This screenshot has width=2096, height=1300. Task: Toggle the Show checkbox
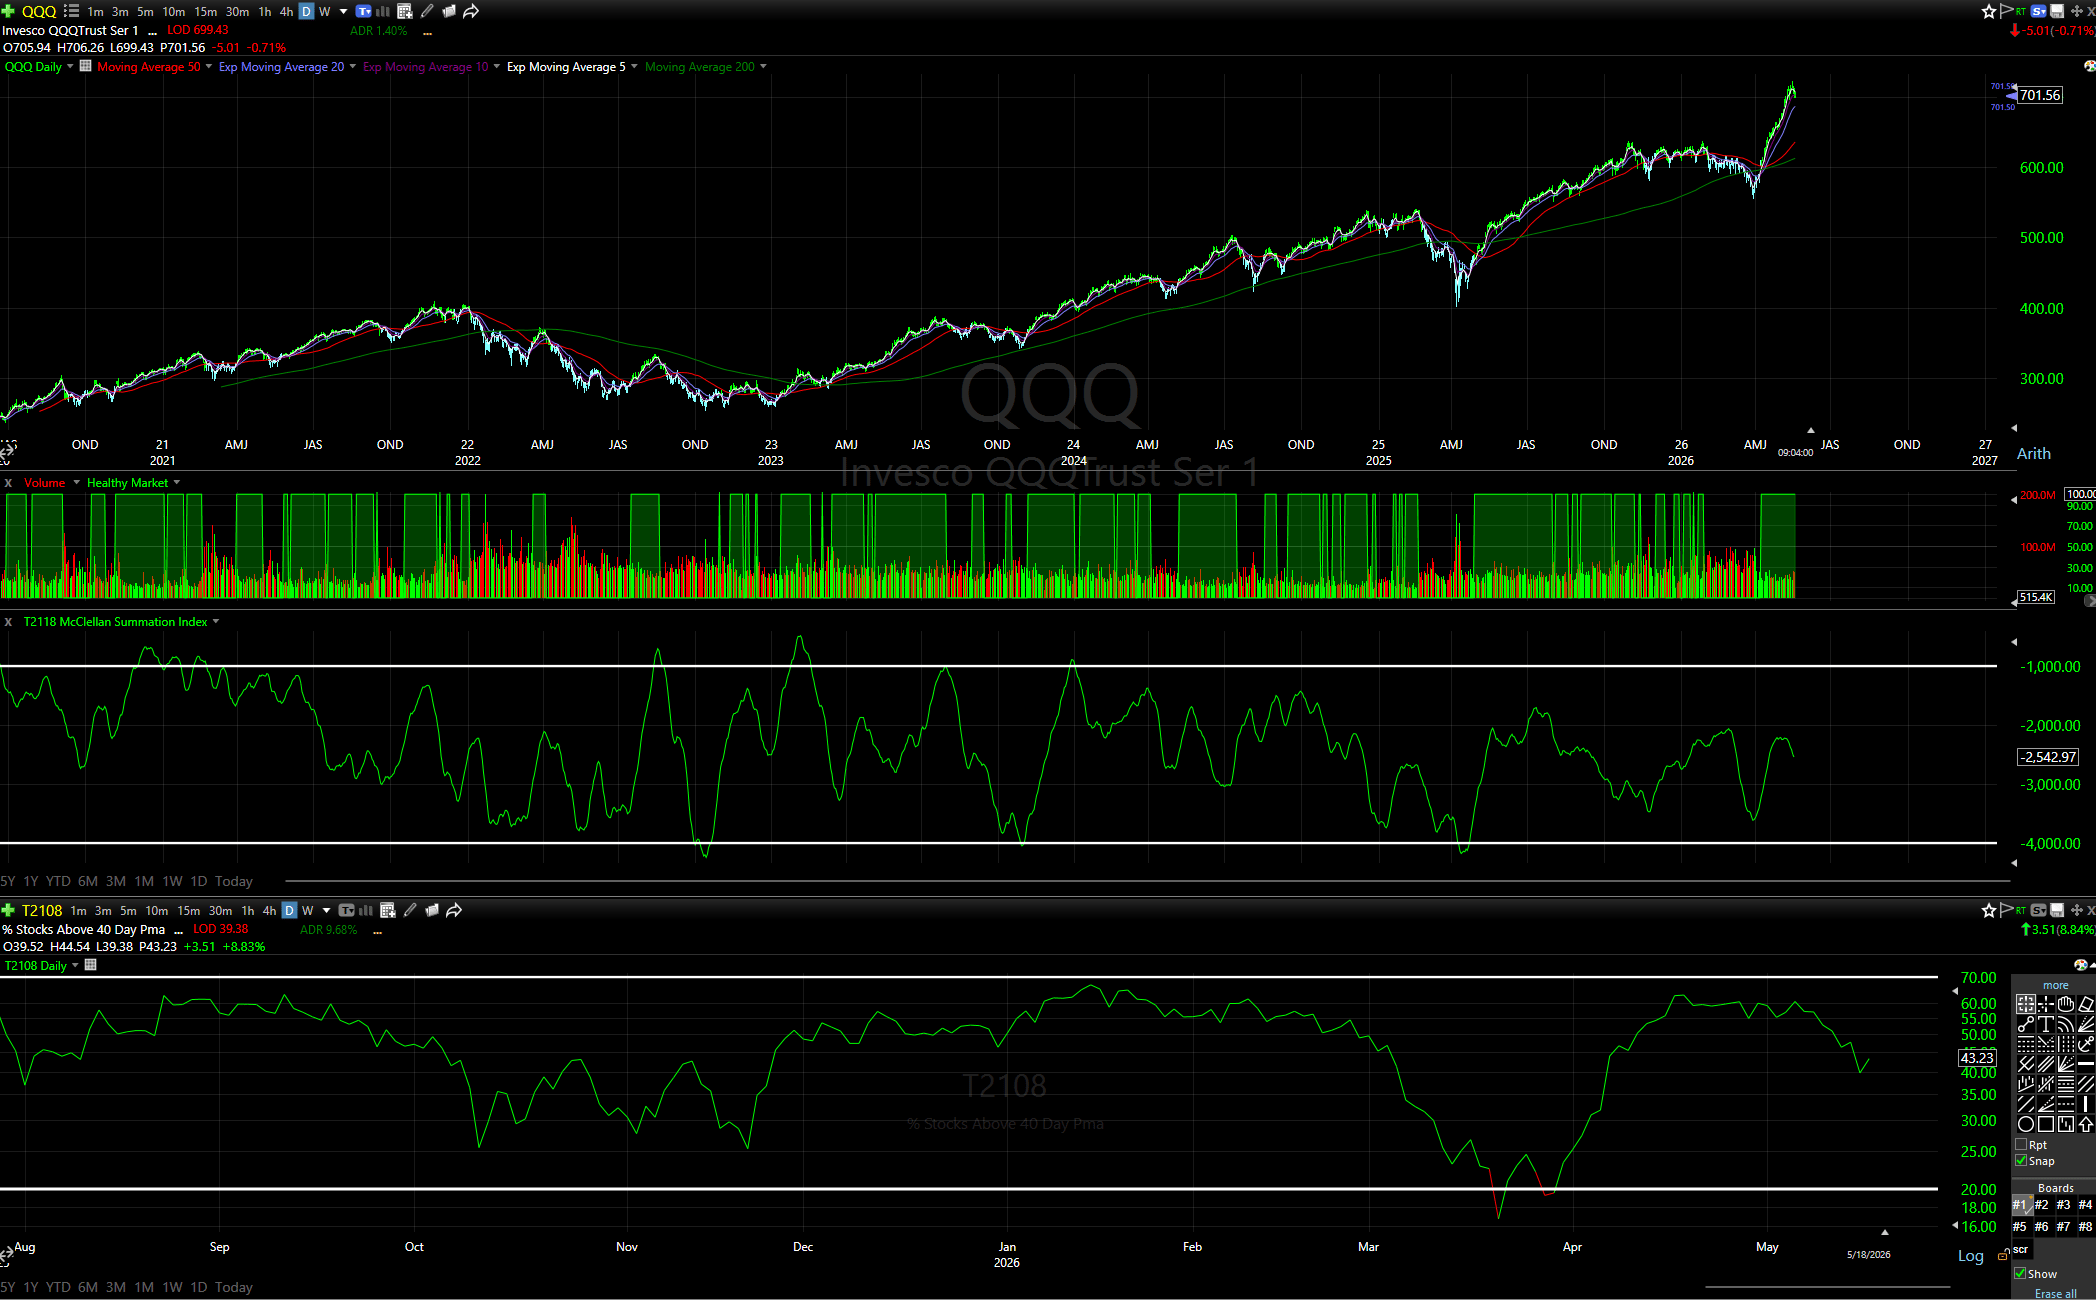[2021, 1273]
